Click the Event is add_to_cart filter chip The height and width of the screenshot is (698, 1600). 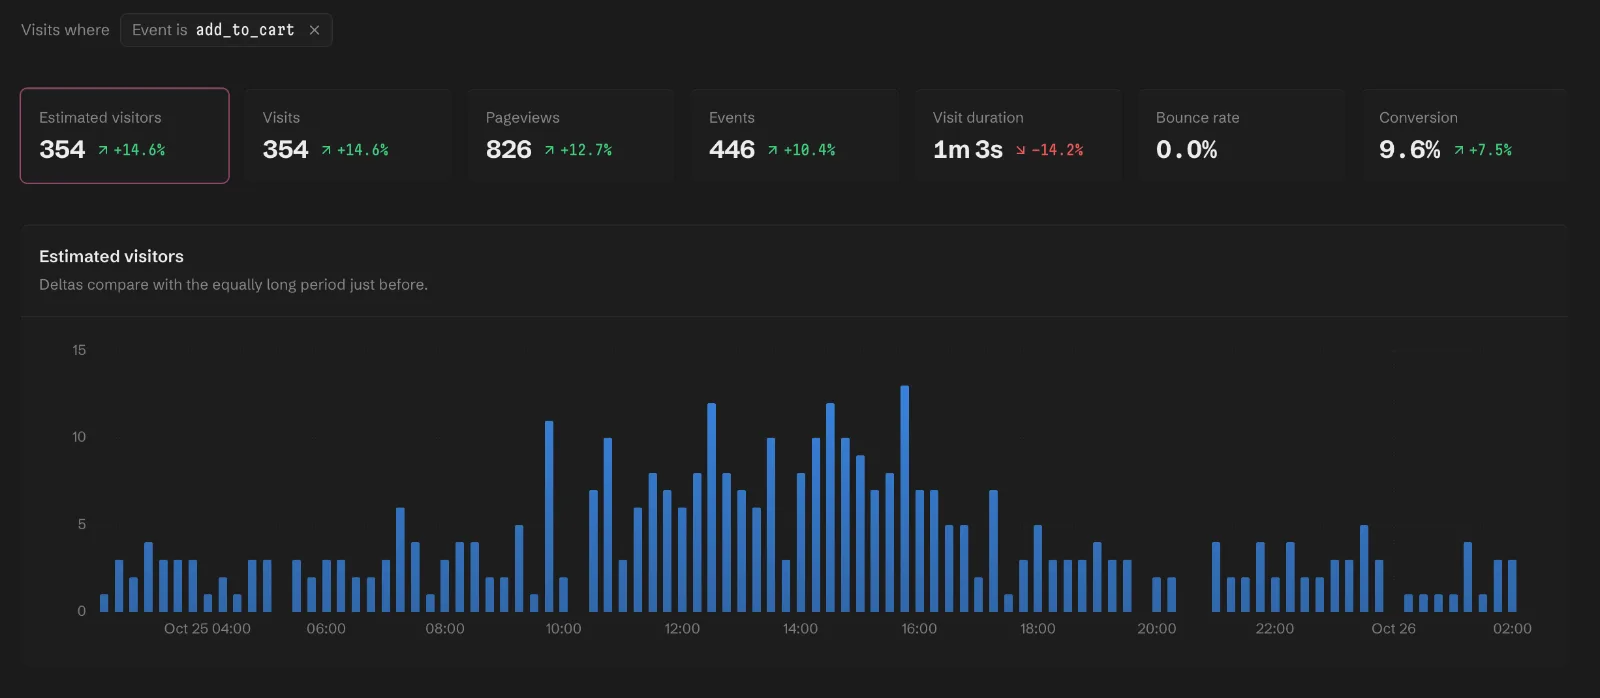click(226, 30)
